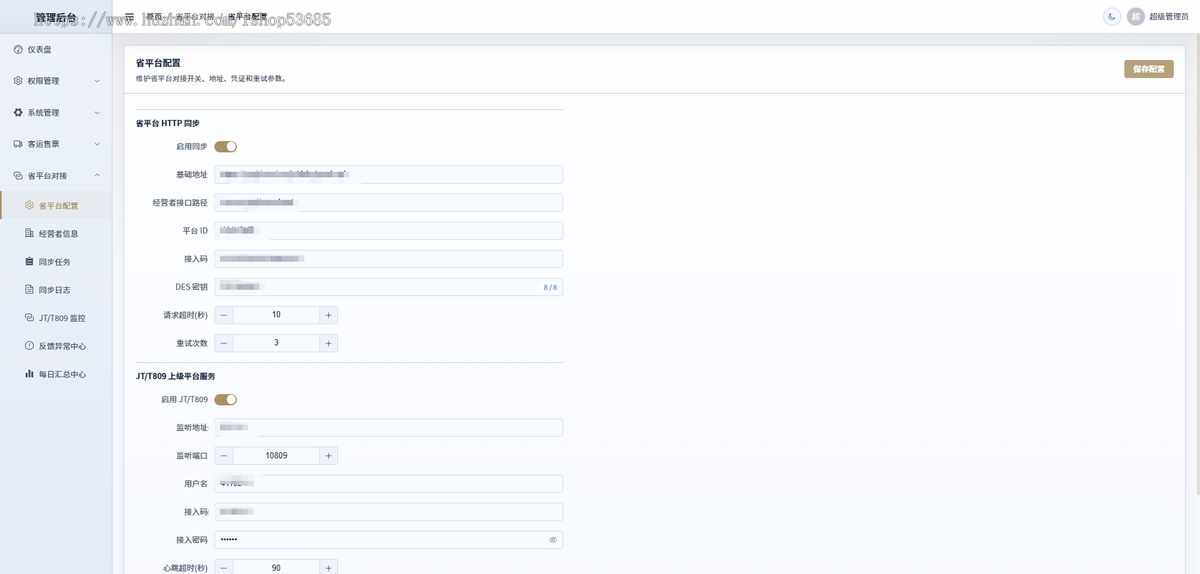Viewport: 1200px width, 574px height.
Task: Click the 保存配置 button
Action: point(1149,69)
